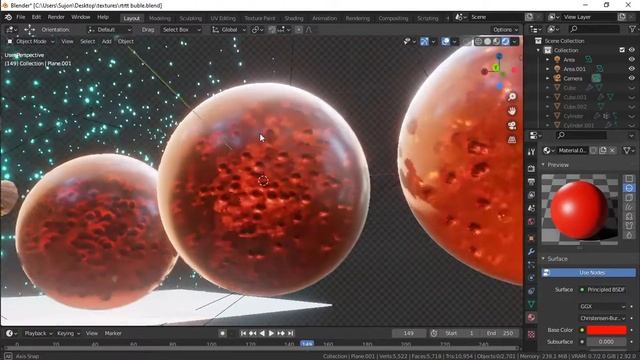Open the Window menu

[x=80, y=17]
